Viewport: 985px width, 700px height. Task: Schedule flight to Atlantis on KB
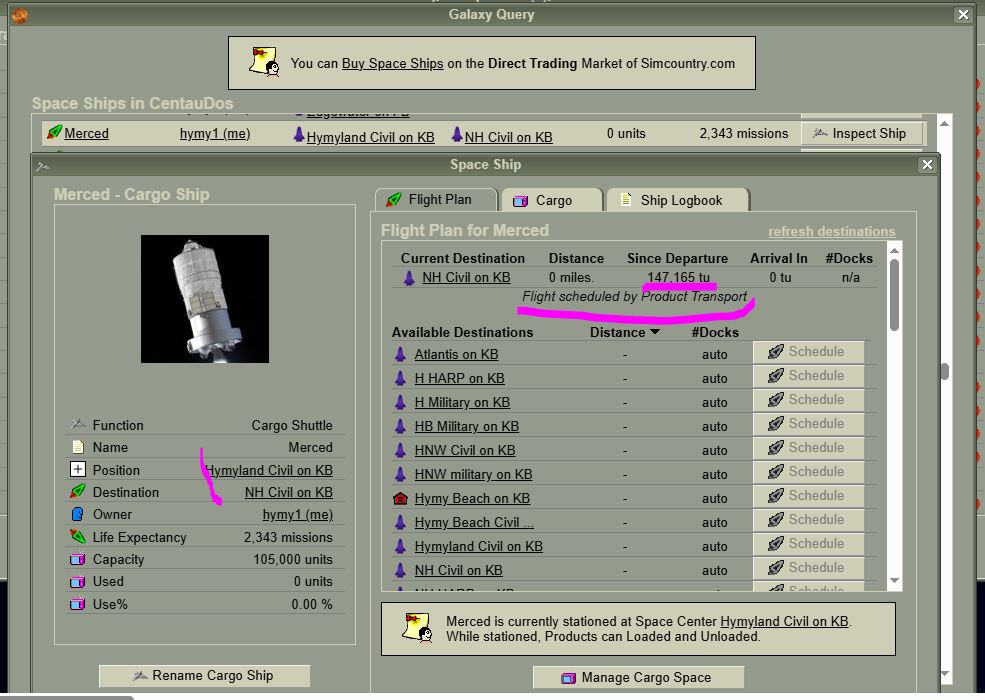click(x=808, y=352)
